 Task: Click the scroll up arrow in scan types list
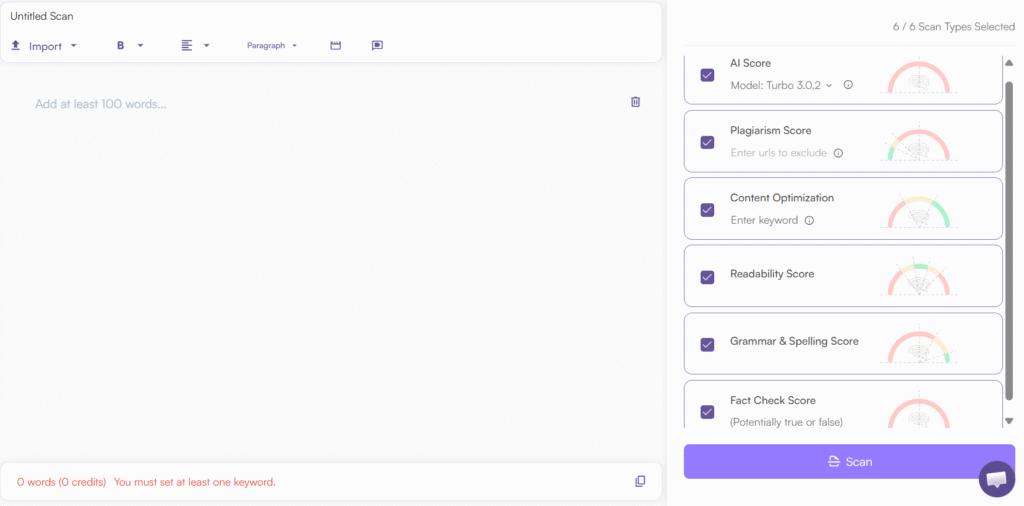(1009, 63)
